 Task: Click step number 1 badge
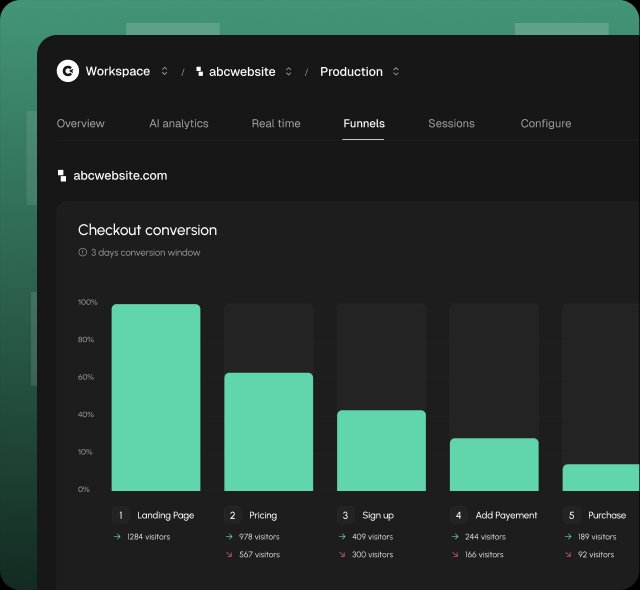[120, 515]
